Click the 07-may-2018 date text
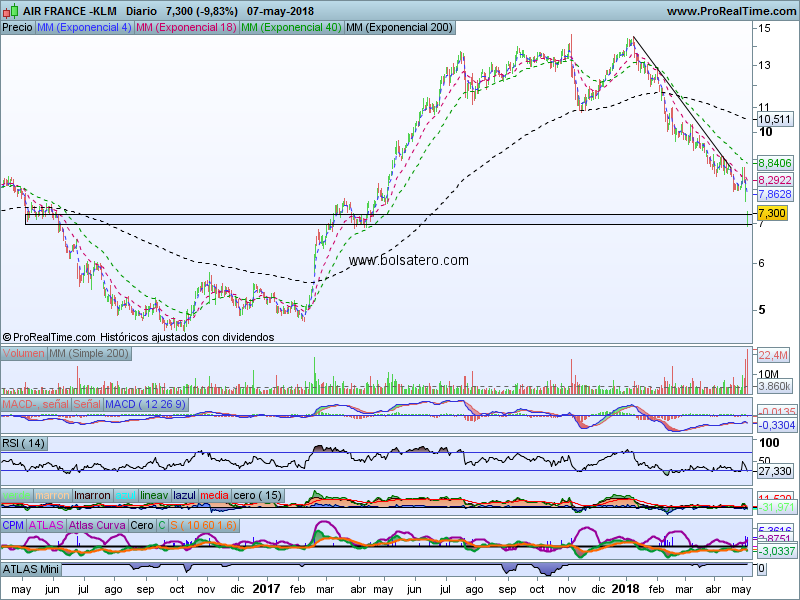 click(280, 11)
